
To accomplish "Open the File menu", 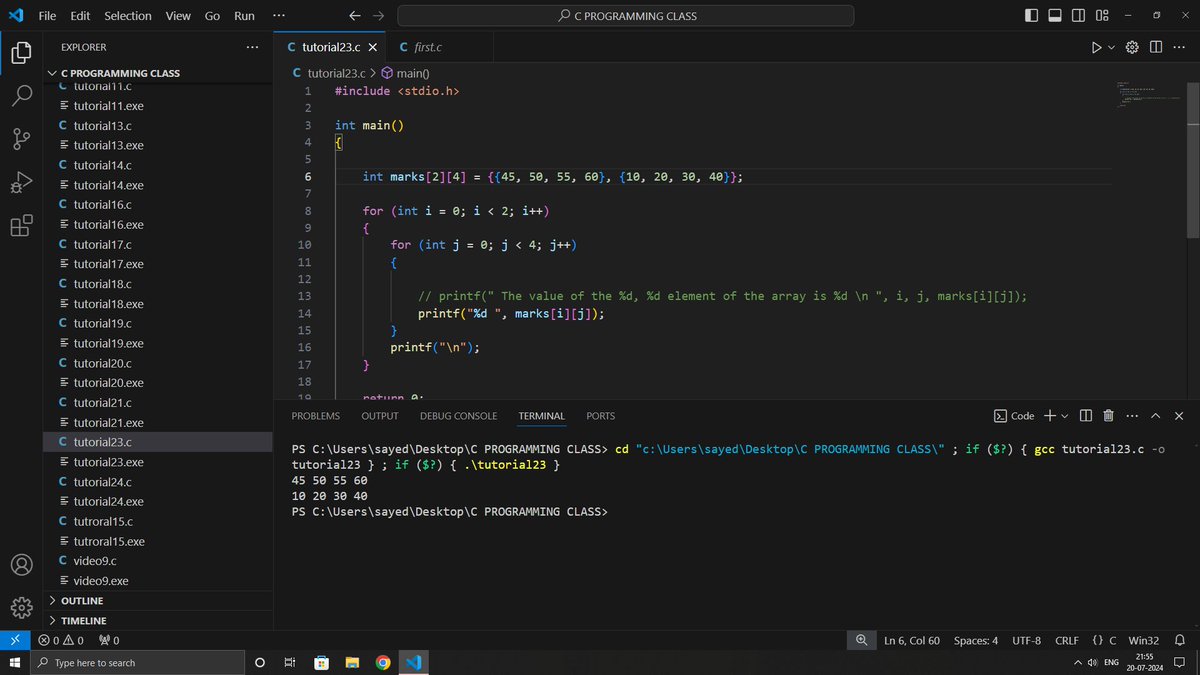I will pyautogui.click(x=47, y=16).
